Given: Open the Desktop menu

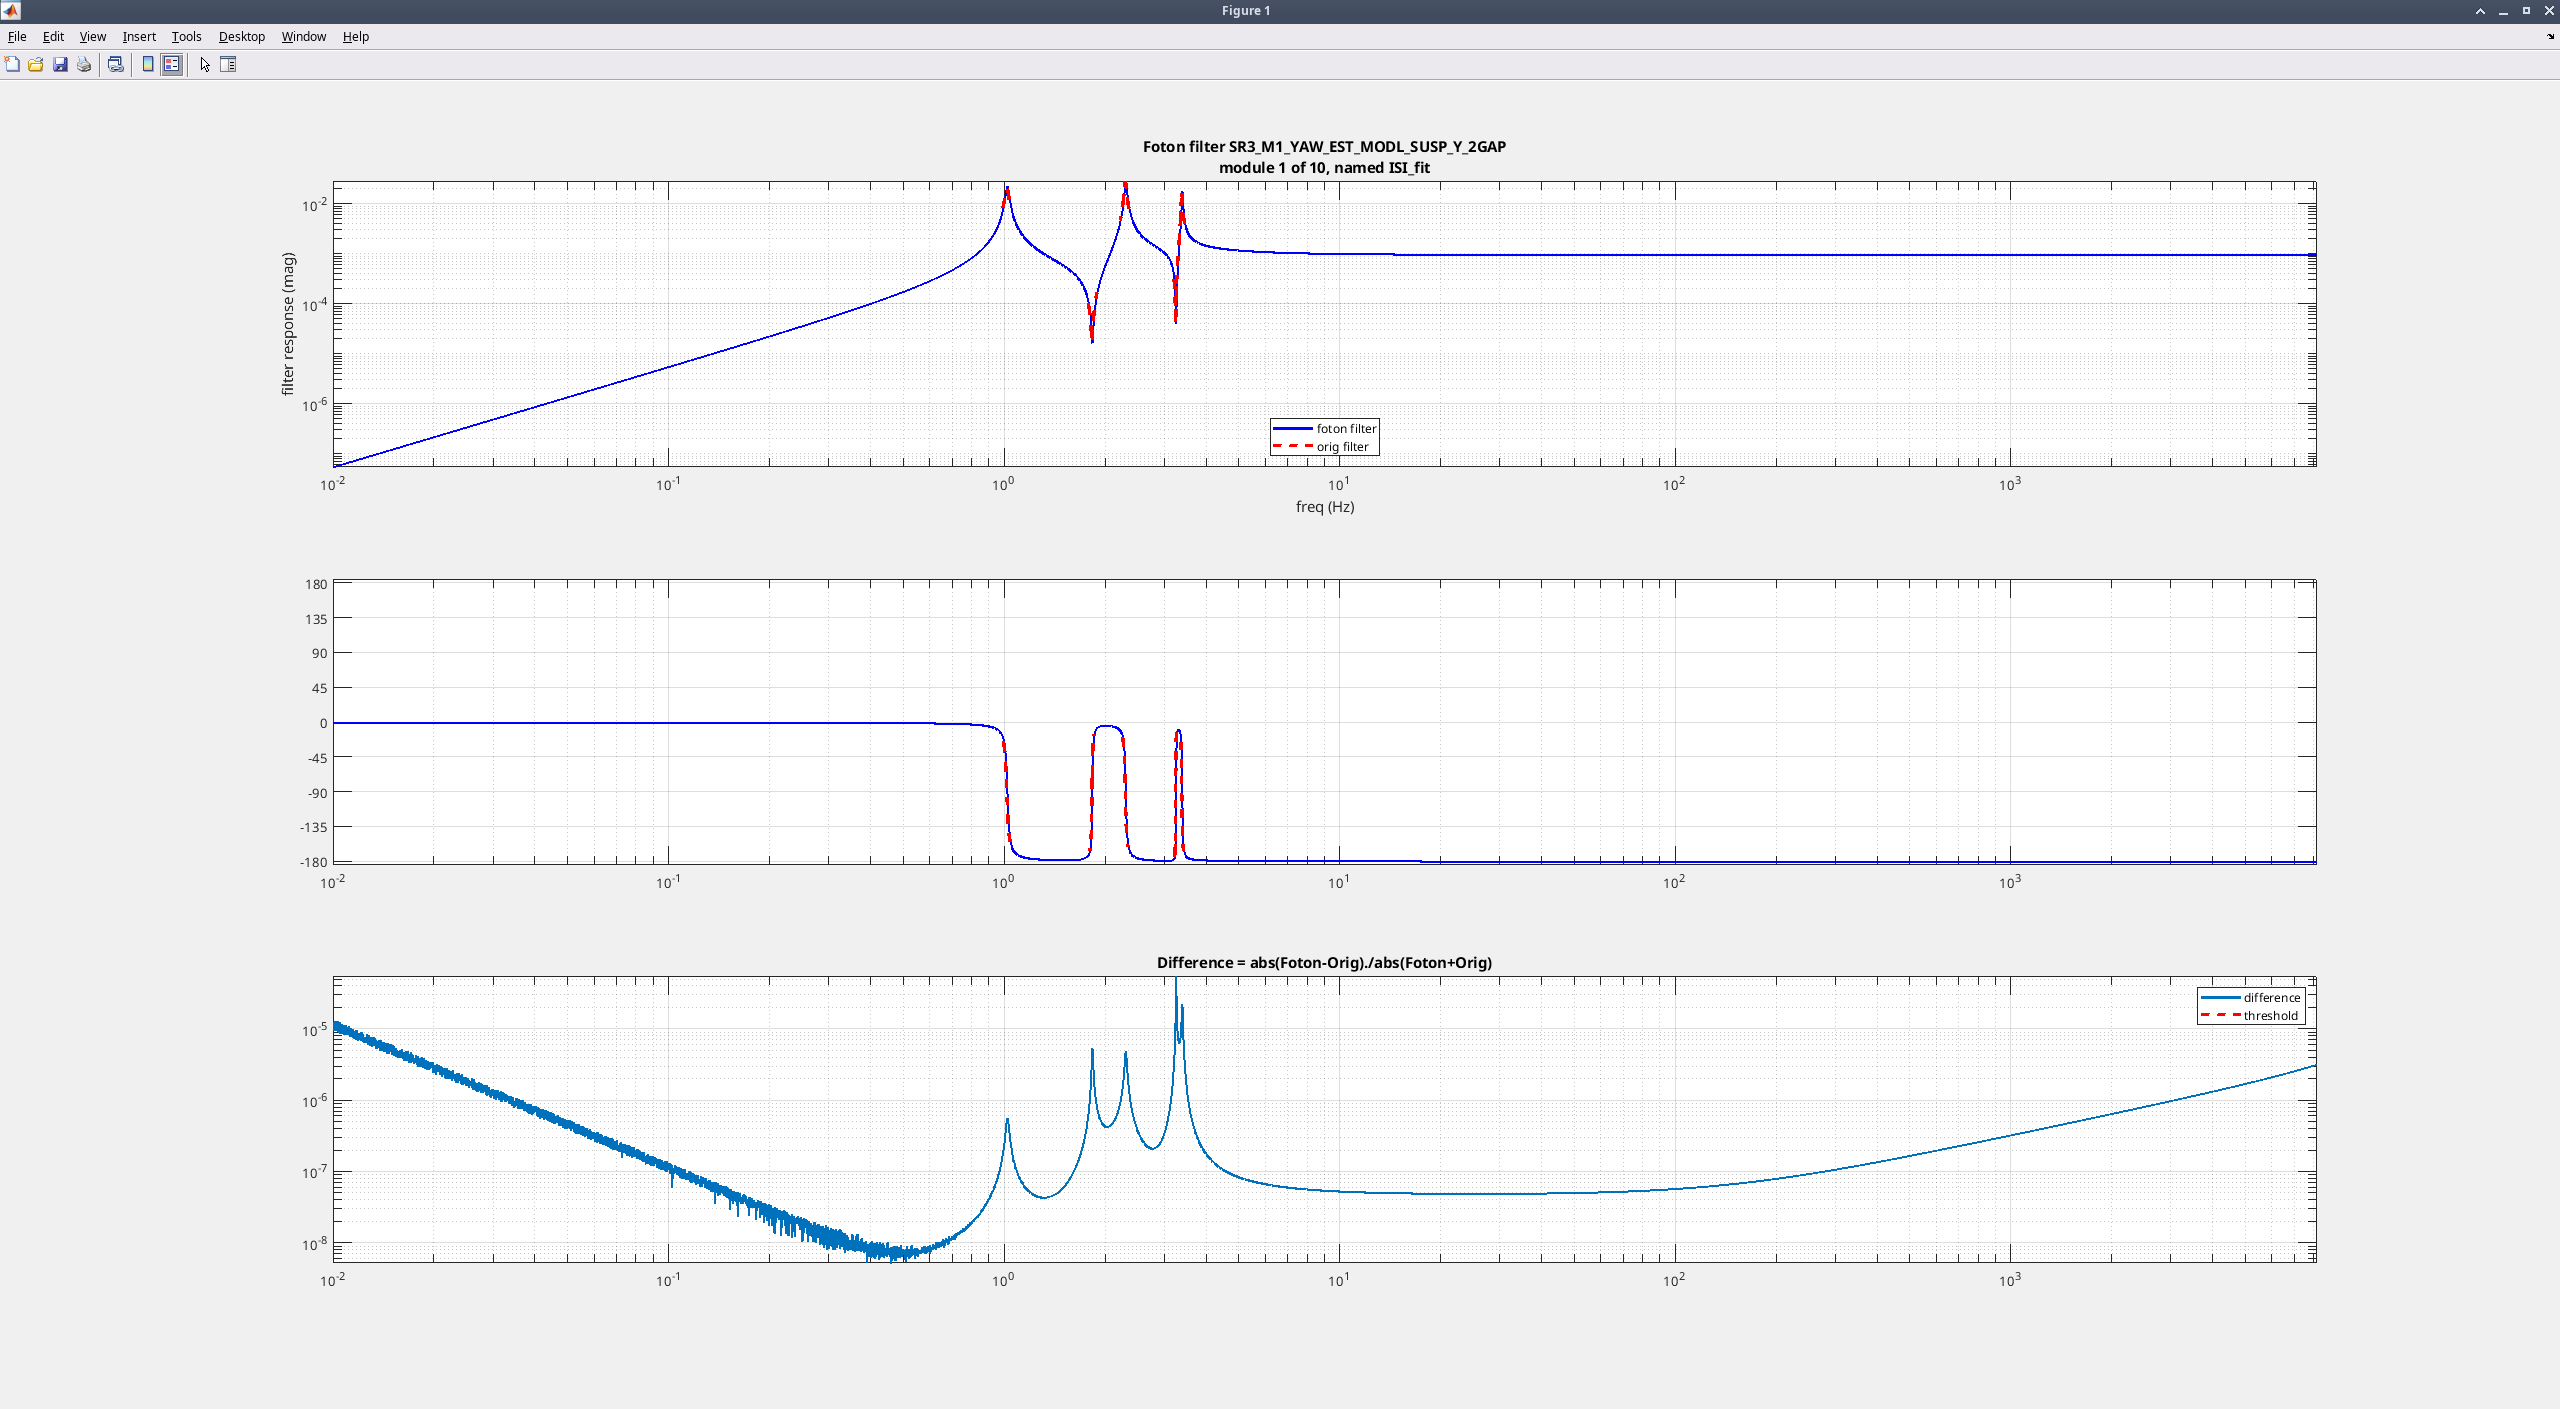Looking at the screenshot, I should click(242, 36).
